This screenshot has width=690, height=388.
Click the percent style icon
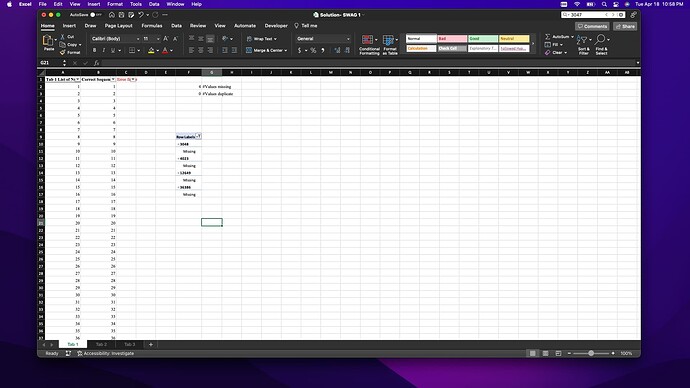point(313,51)
